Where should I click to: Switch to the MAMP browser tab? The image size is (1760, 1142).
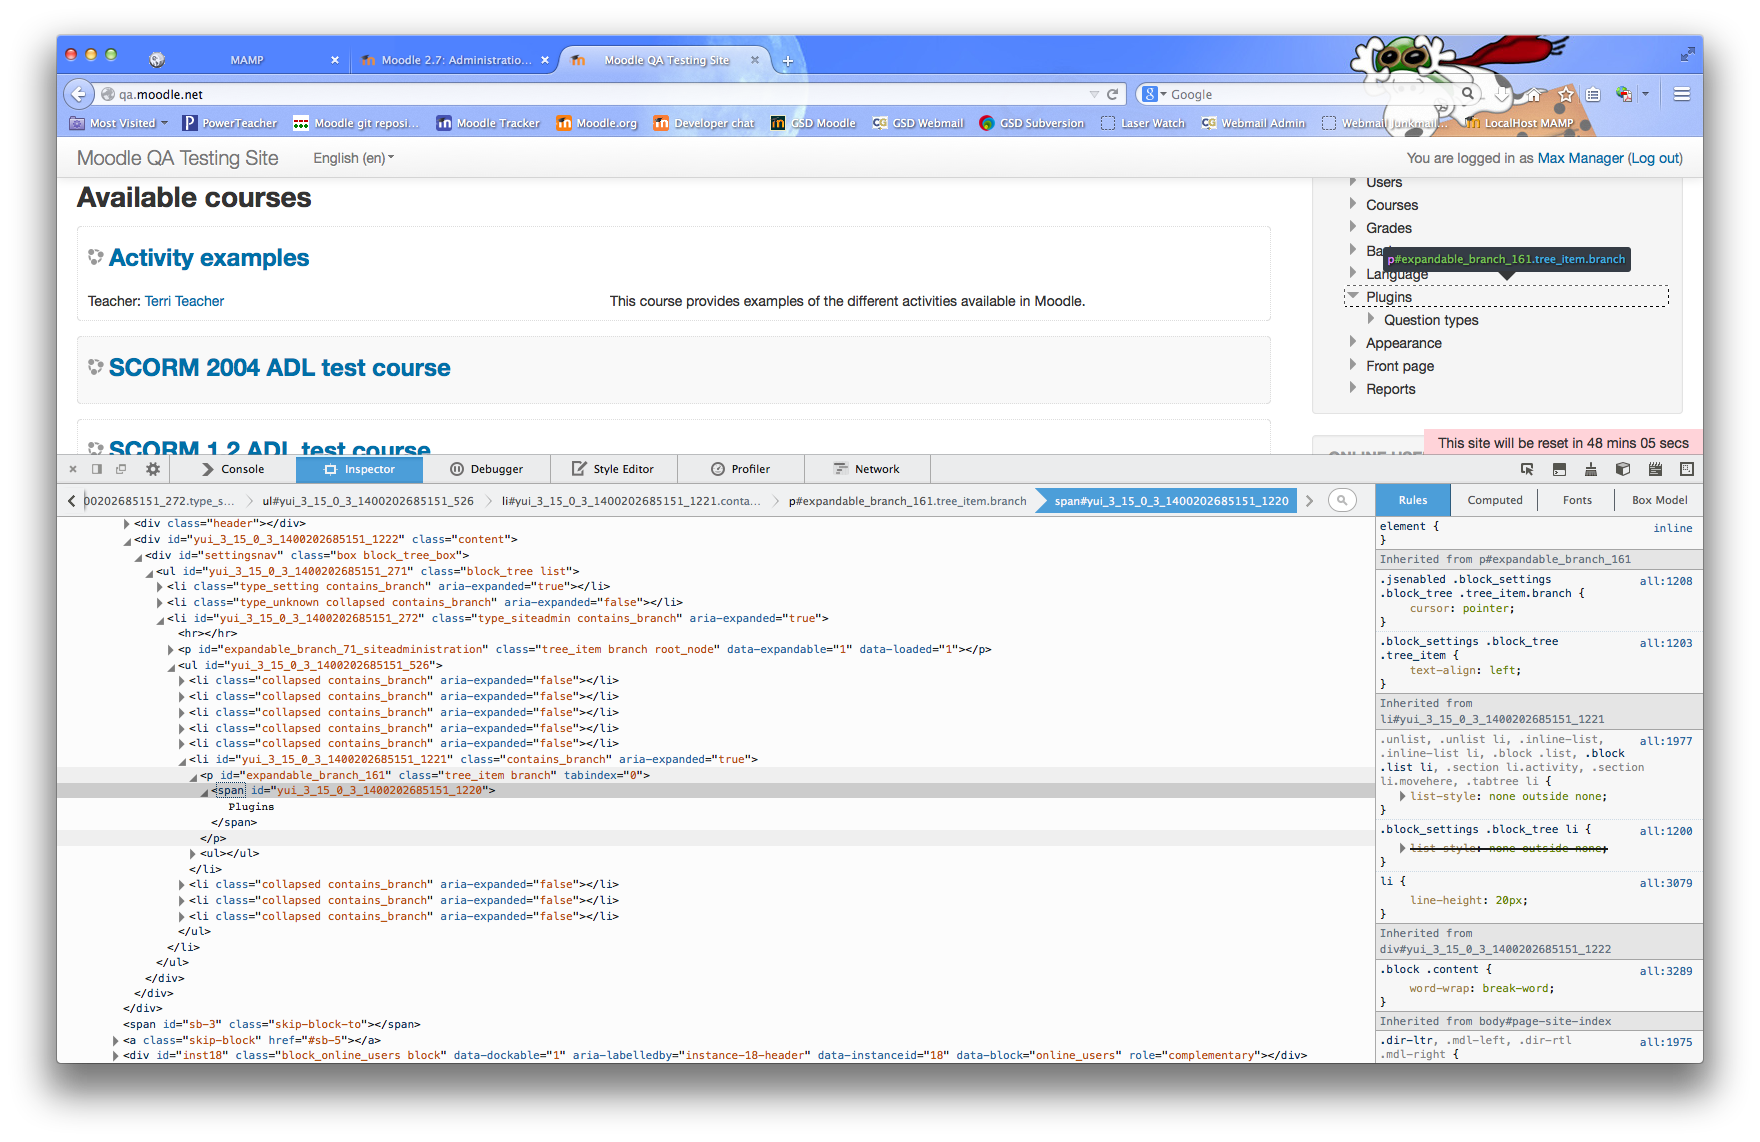[x=246, y=60]
